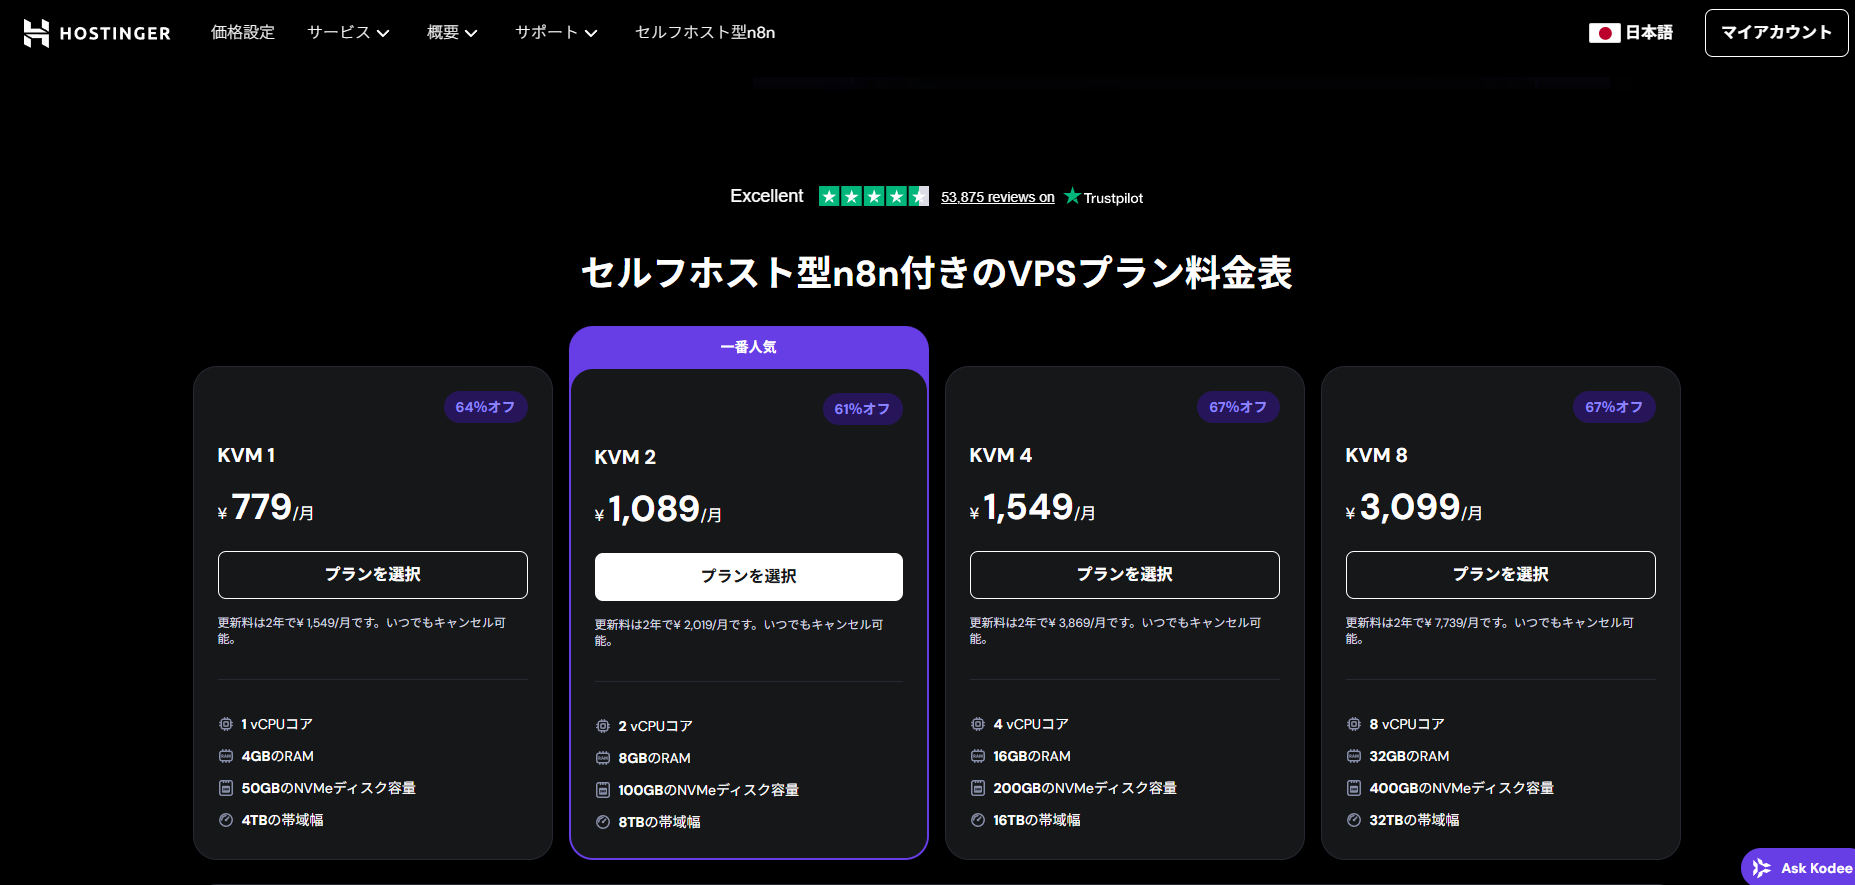Screen dimensions: 1855x885
Task: Expand the サービス dropdown menu
Action: coord(348,33)
